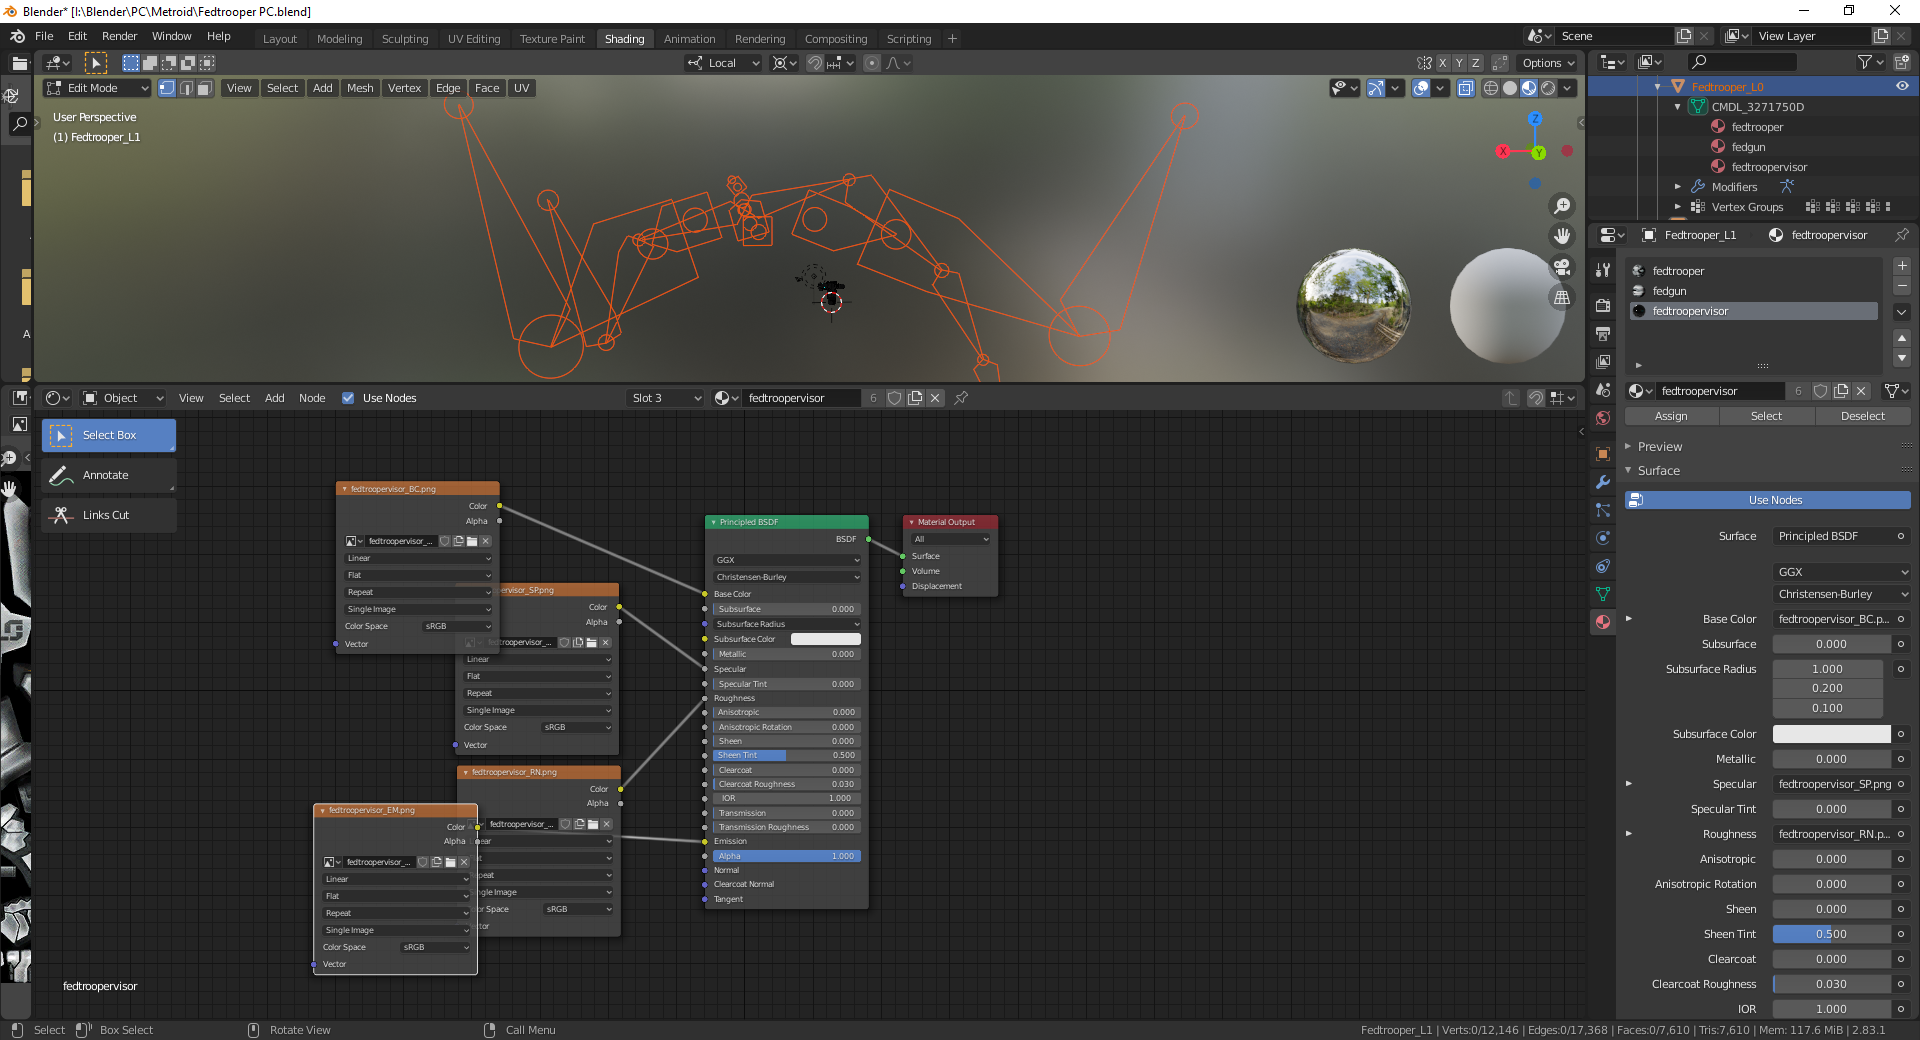Select the Annotate tool

click(x=108, y=475)
